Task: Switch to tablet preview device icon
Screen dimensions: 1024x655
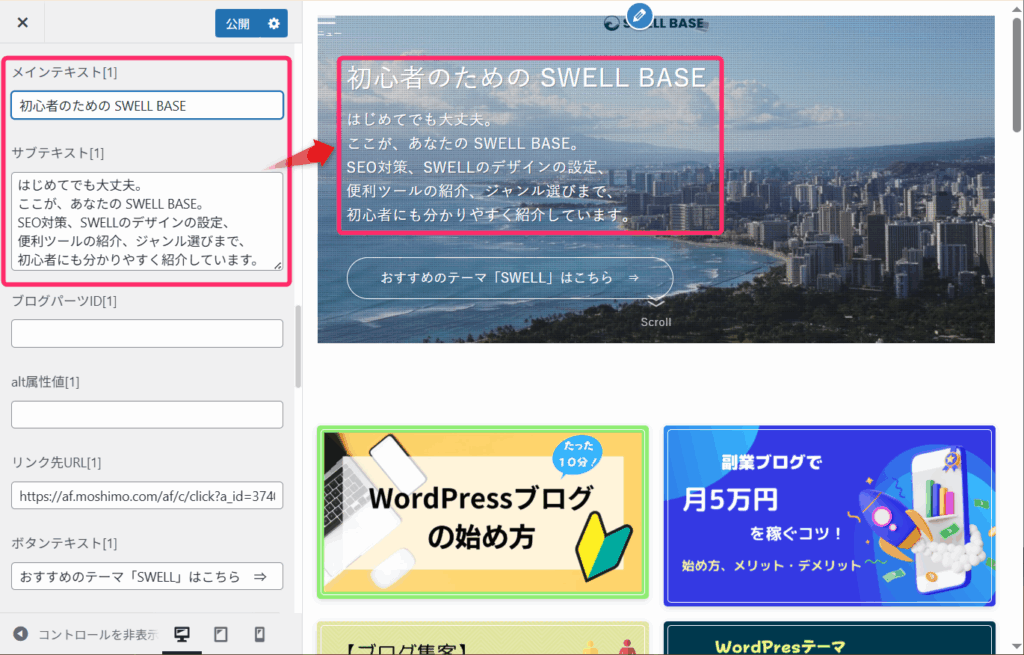Action: pos(221,634)
